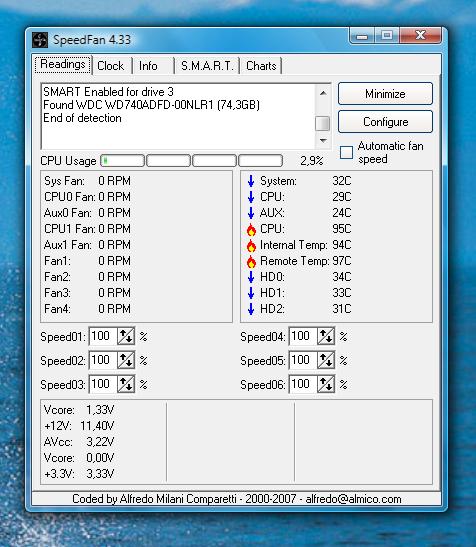
Task: Click the 'Aux1 Fan: 0 RPM' reading
Action: (x=87, y=245)
